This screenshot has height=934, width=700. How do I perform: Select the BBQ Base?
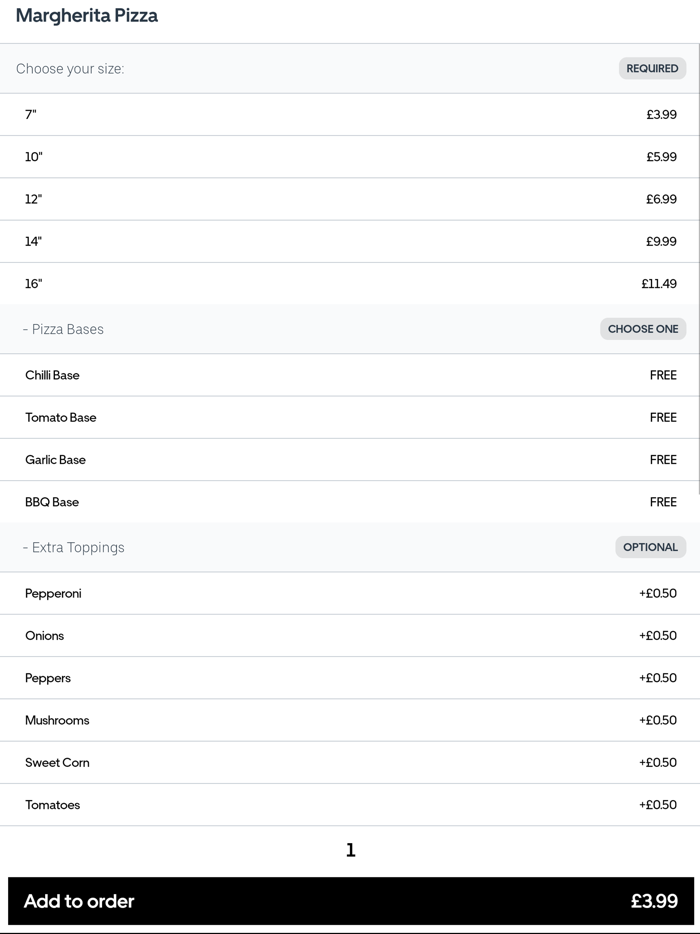(x=350, y=502)
